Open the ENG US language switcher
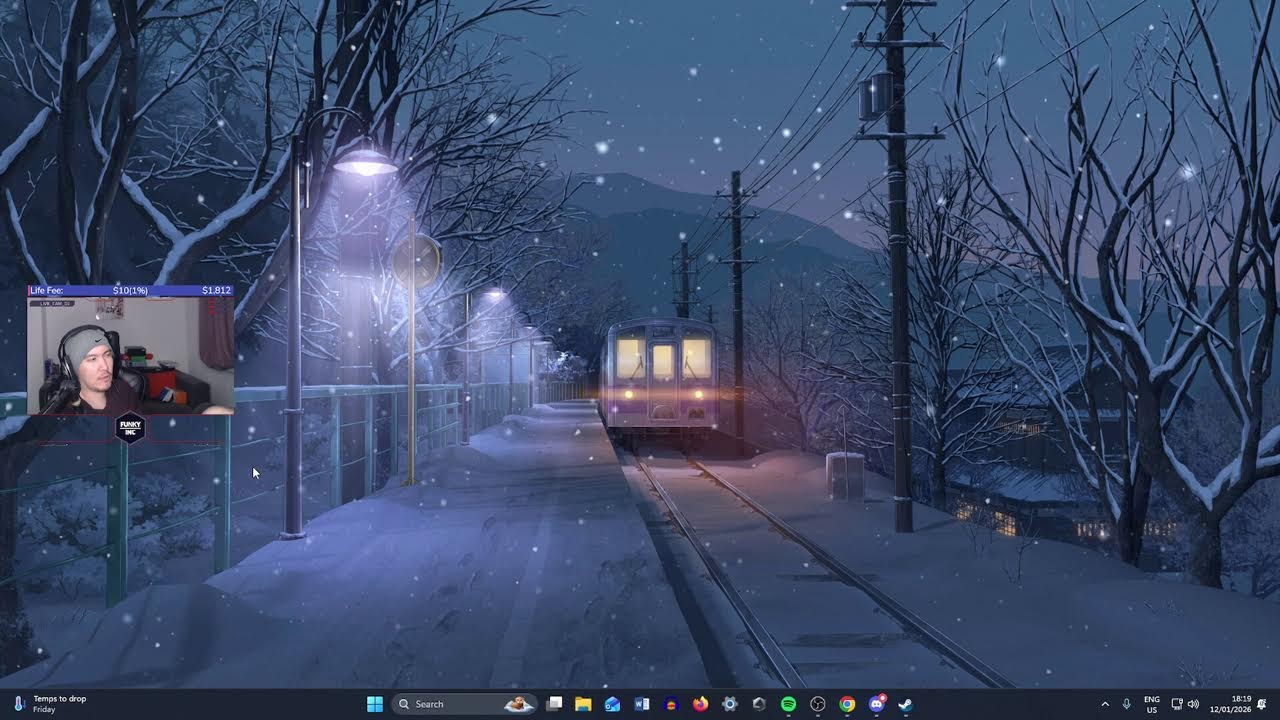This screenshot has width=1280, height=720. (x=1152, y=704)
